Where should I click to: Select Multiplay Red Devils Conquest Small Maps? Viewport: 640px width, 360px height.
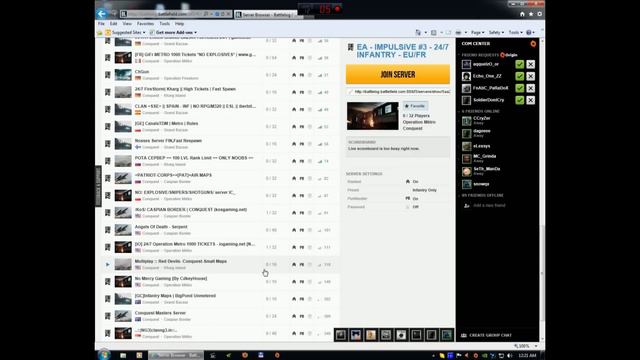pos(220,264)
